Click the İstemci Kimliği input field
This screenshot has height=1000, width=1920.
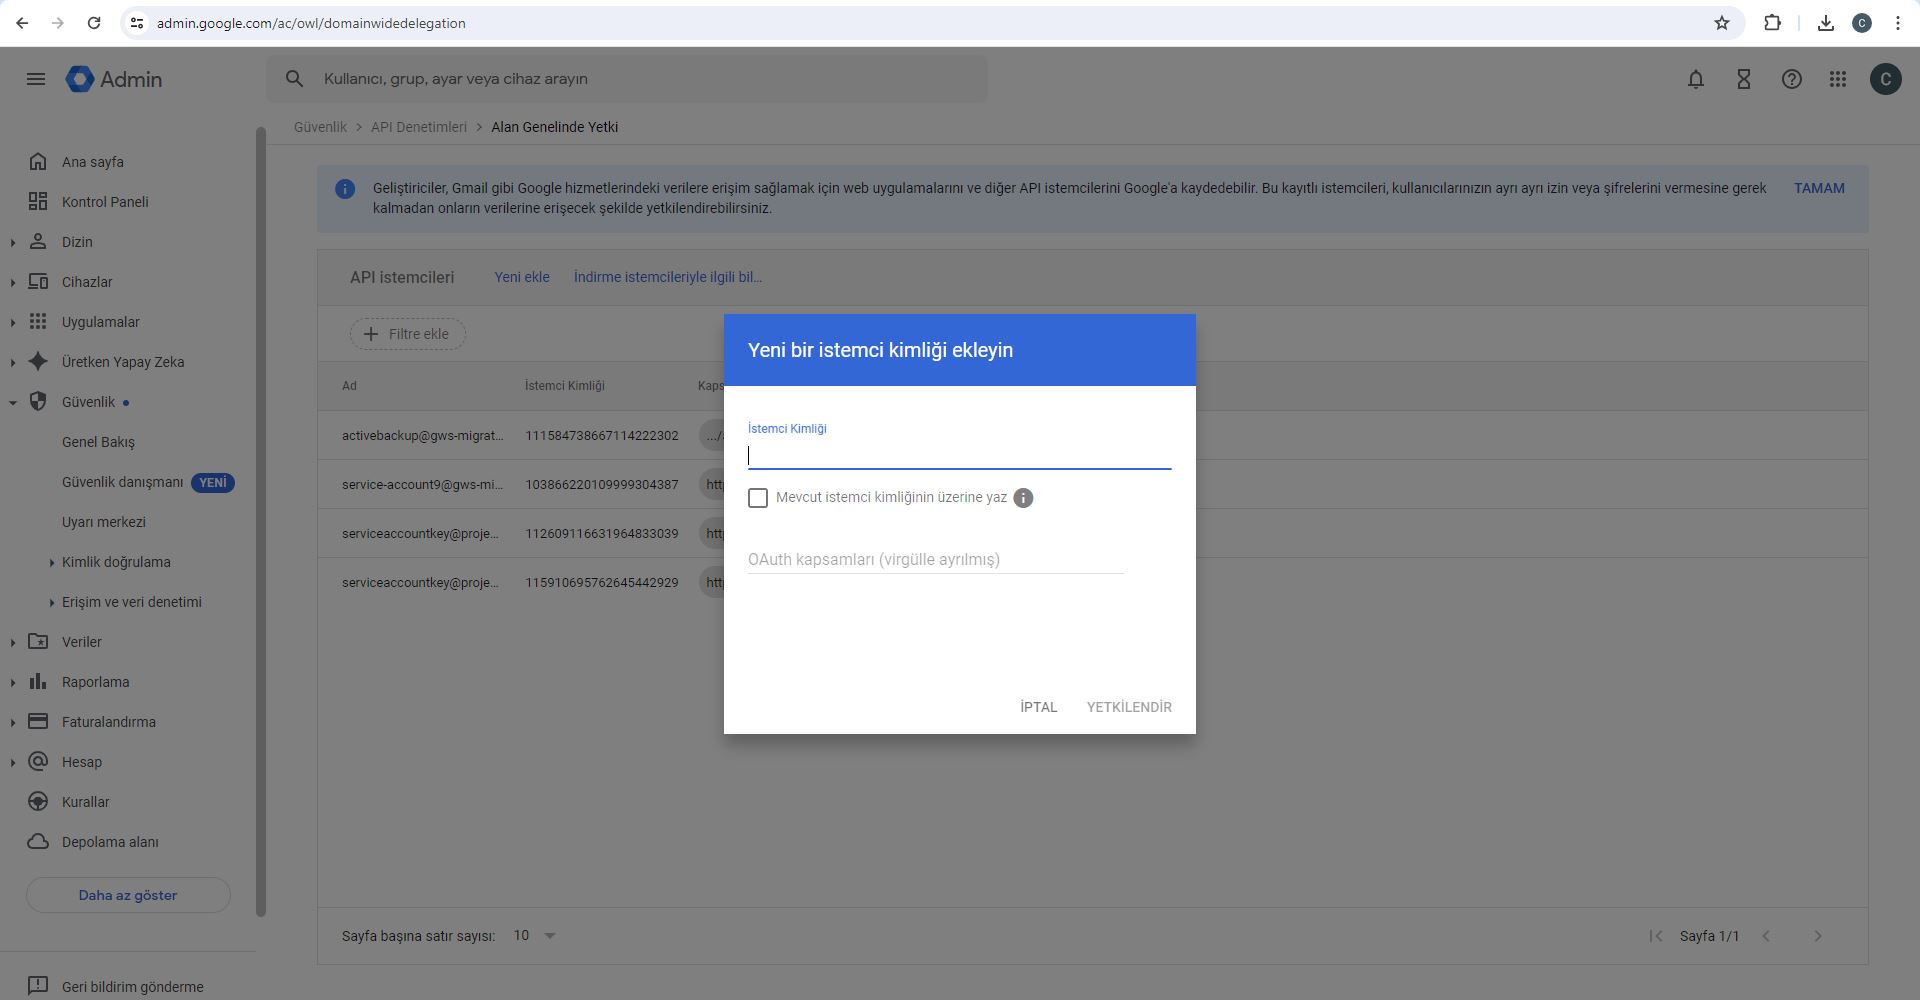(958, 456)
